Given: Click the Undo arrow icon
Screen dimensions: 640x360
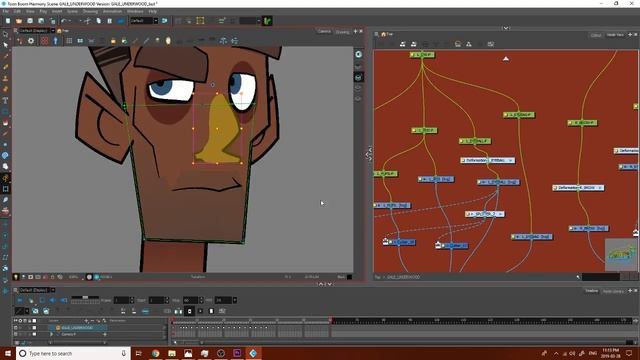Looking at the screenshot, I should (x=64, y=21).
